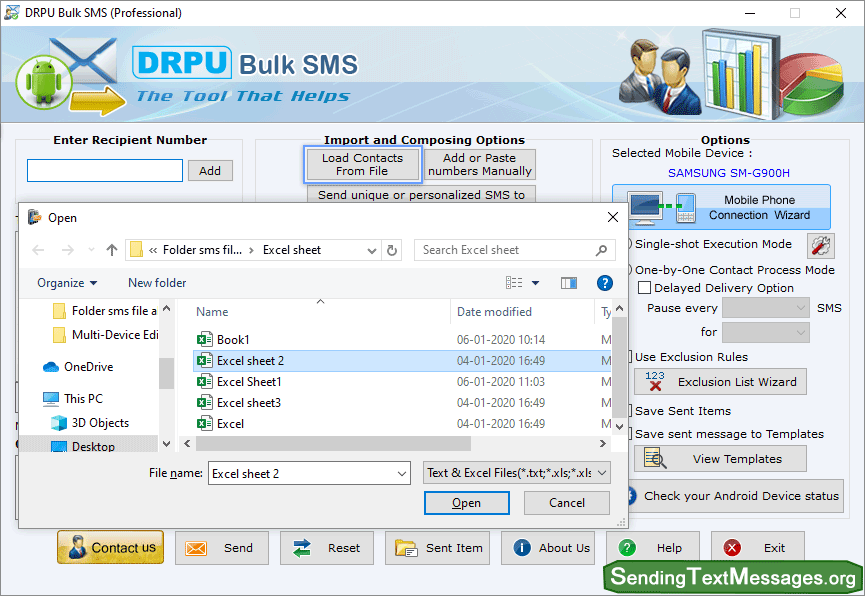The height and width of the screenshot is (596, 865).
Task: Click Contact us person icon
Action: pos(77,547)
